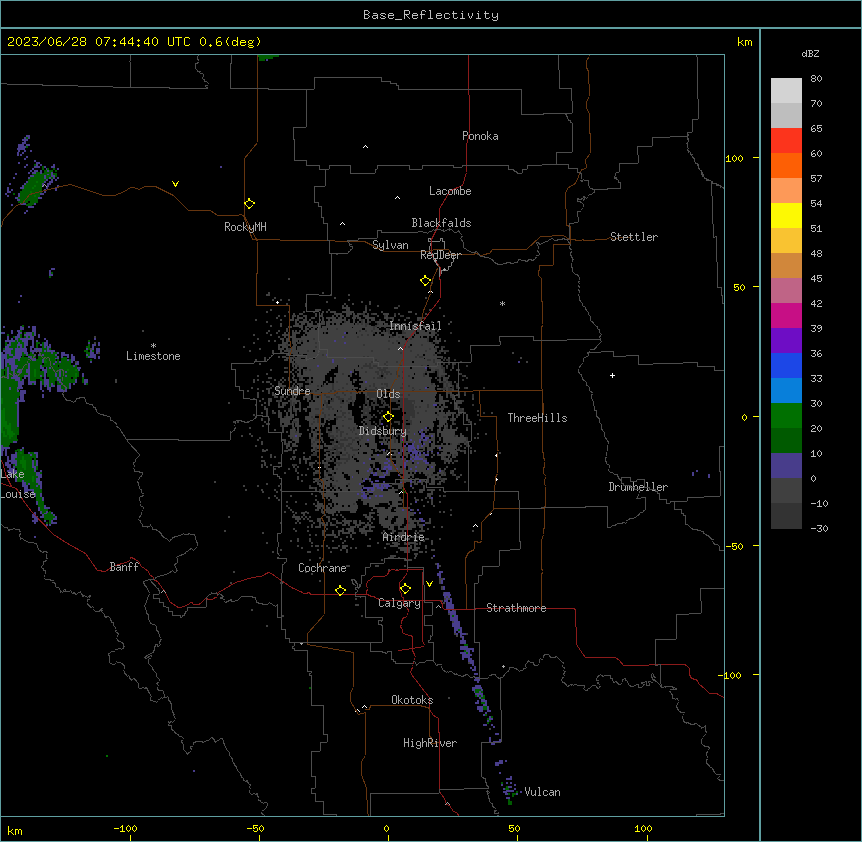Click the Airdrie city label
Image resolution: width=862 pixels, height=842 pixels.
pyautogui.click(x=404, y=537)
